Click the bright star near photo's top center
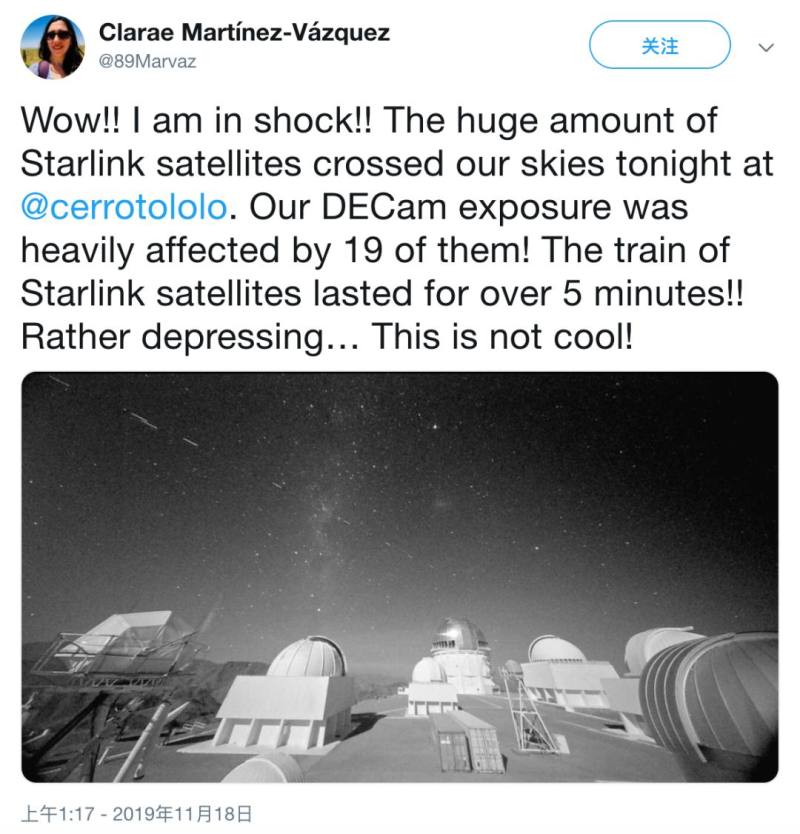This screenshot has height=834, width=800. click(x=436, y=426)
